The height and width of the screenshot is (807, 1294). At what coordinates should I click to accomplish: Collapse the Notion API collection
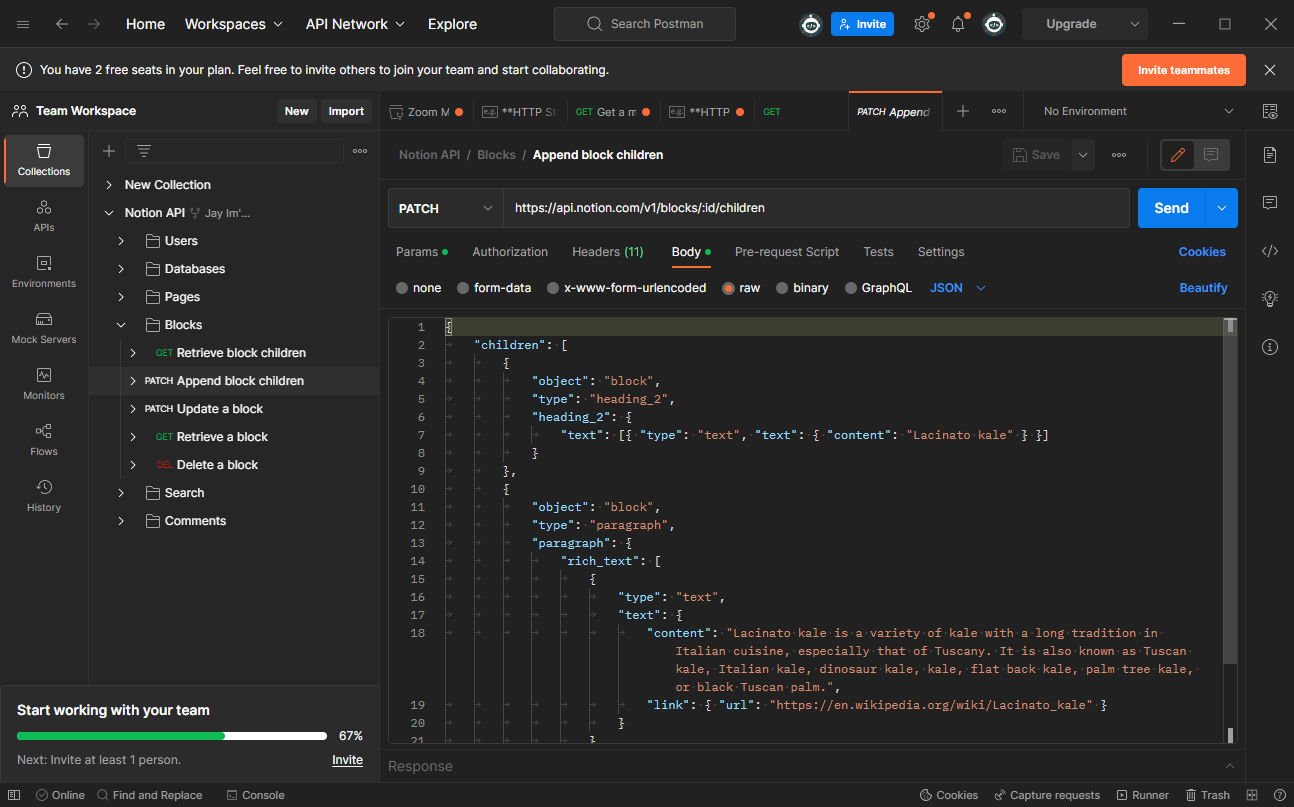pyautogui.click(x=108, y=213)
